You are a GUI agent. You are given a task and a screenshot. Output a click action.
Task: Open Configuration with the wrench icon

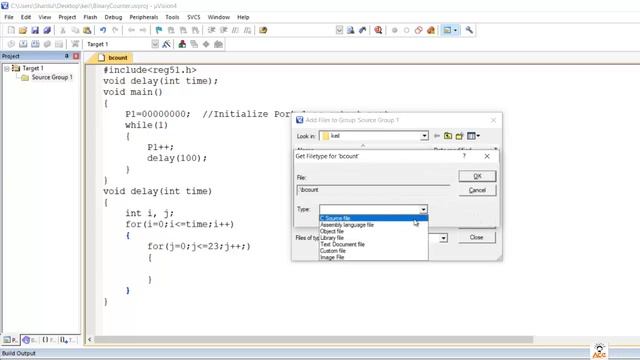click(469, 30)
